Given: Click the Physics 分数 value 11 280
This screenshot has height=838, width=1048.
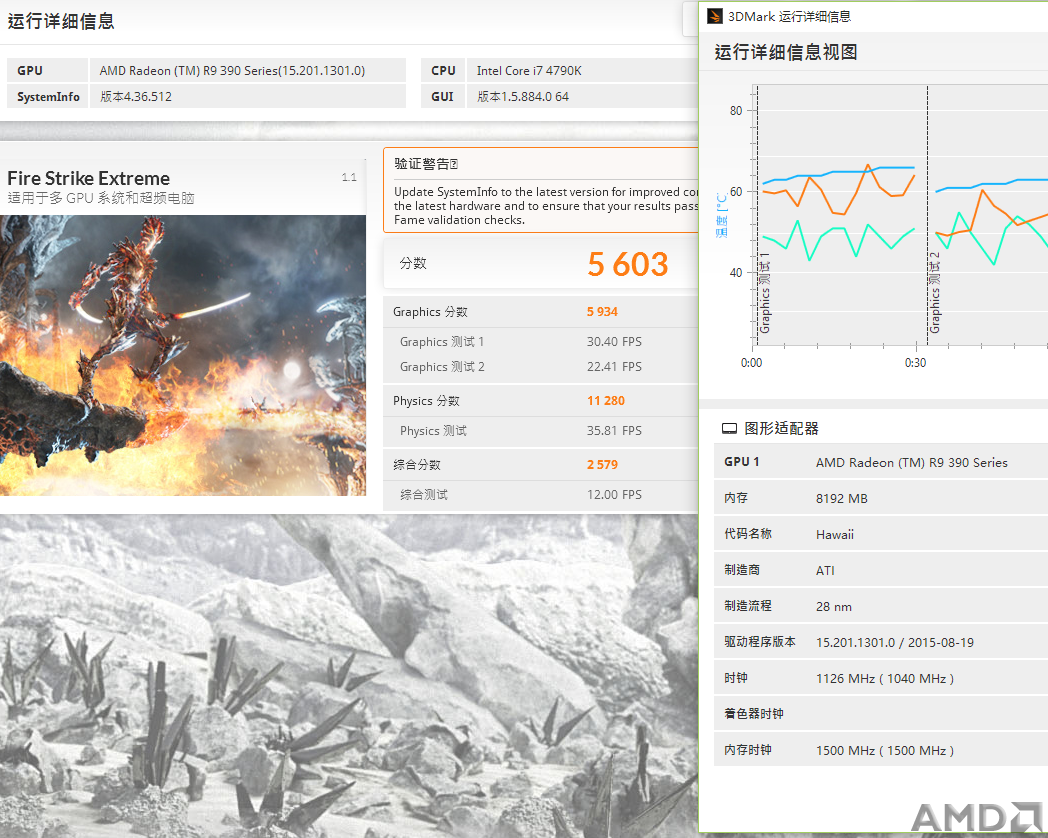Looking at the screenshot, I should click(606, 400).
